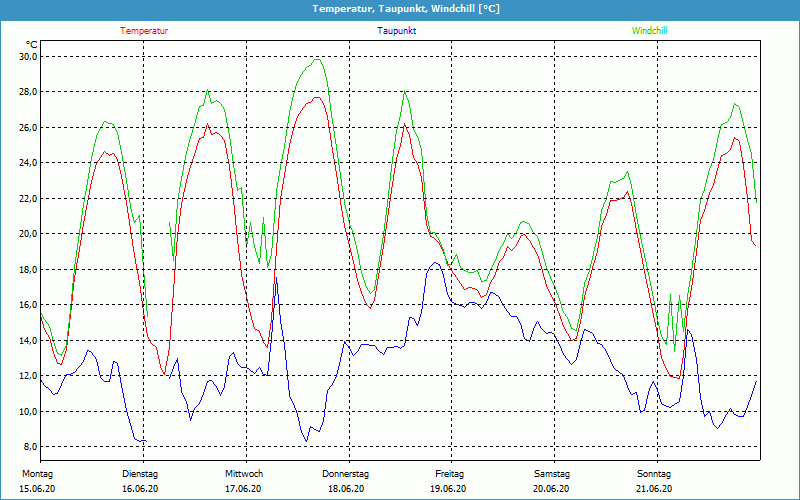Click the 22,0 y-axis value

(28, 198)
